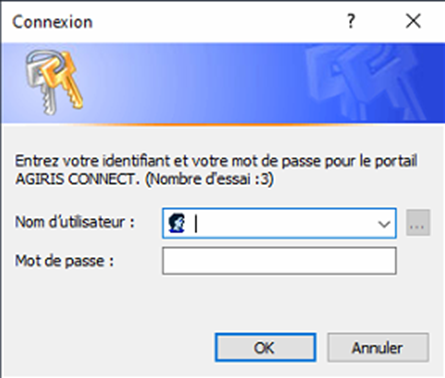Click the user avatar icon in username field
This screenshot has height=378, width=445.
point(176,223)
